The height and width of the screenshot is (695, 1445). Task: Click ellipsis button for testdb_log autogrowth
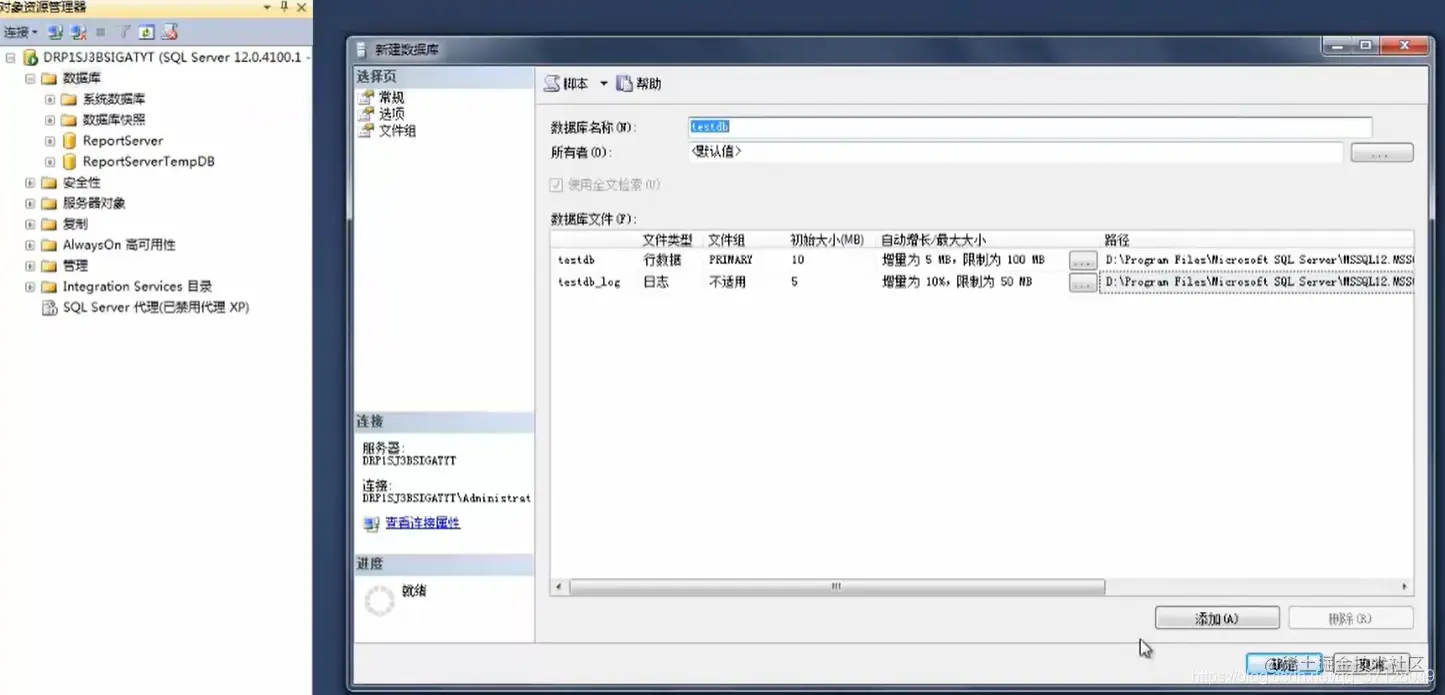click(x=1083, y=283)
